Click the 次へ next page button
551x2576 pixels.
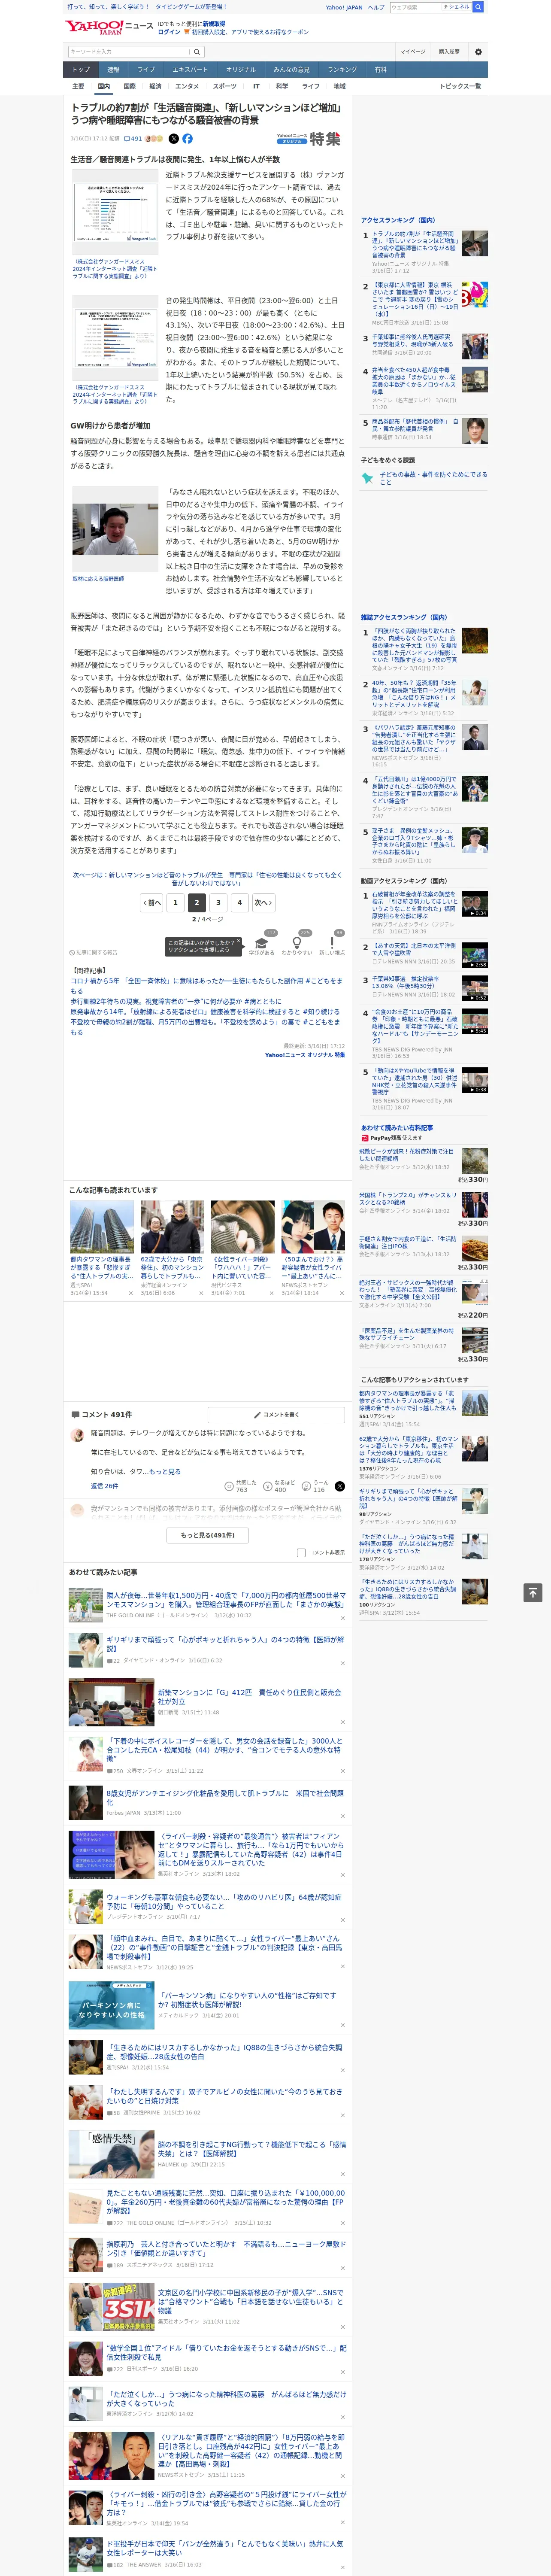(x=263, y=902)
